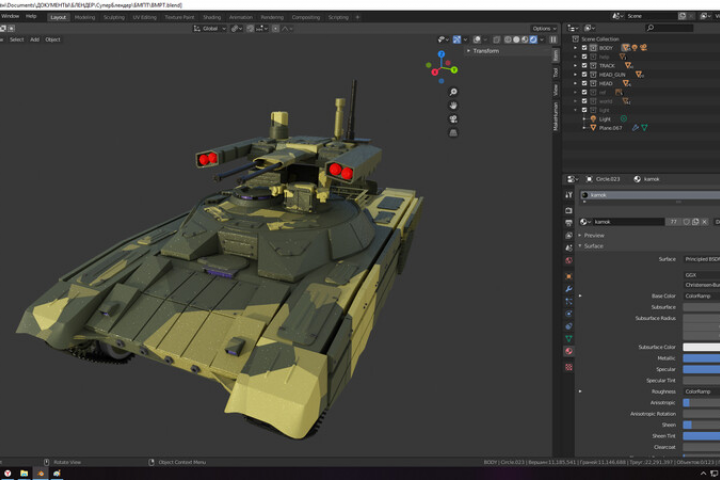Switch perspective with the grid gizmo icon
This screenshot has height=480, width=720.
(x=454, y=132)
